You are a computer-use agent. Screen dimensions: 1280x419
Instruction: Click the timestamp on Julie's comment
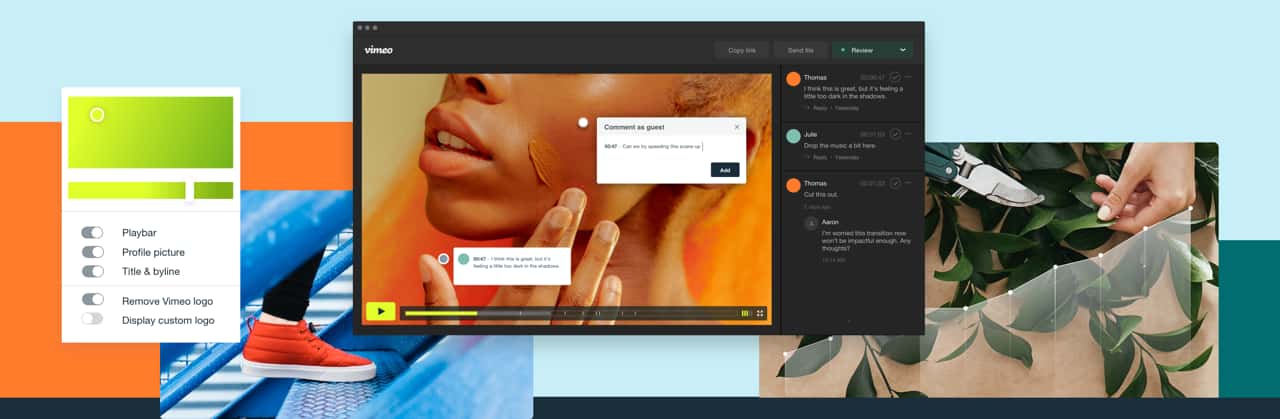pos(873,134)
